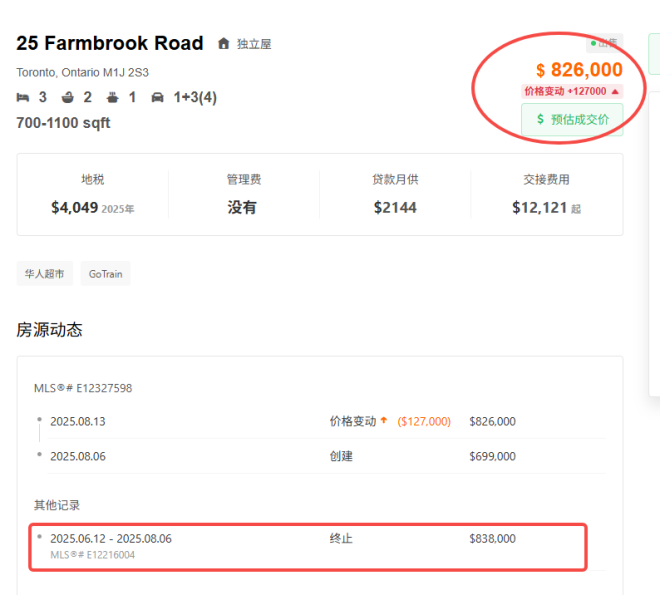
Task: Click the 25 Farmbrook Road address title
Action: (110, 44)
